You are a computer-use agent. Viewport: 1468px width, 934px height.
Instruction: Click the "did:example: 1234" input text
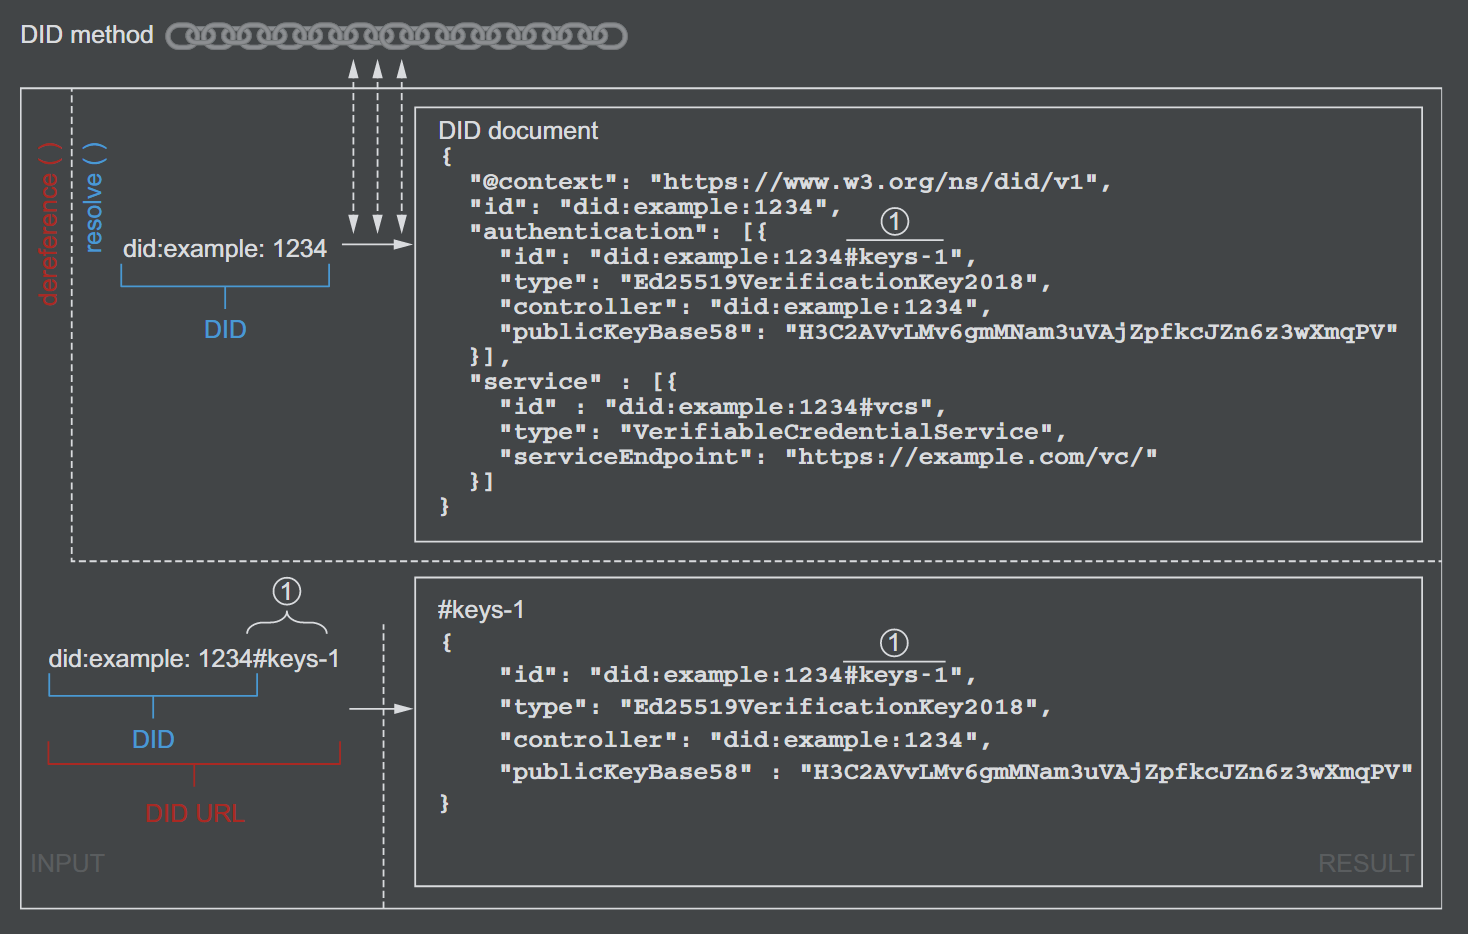click(x=225, y=248)
